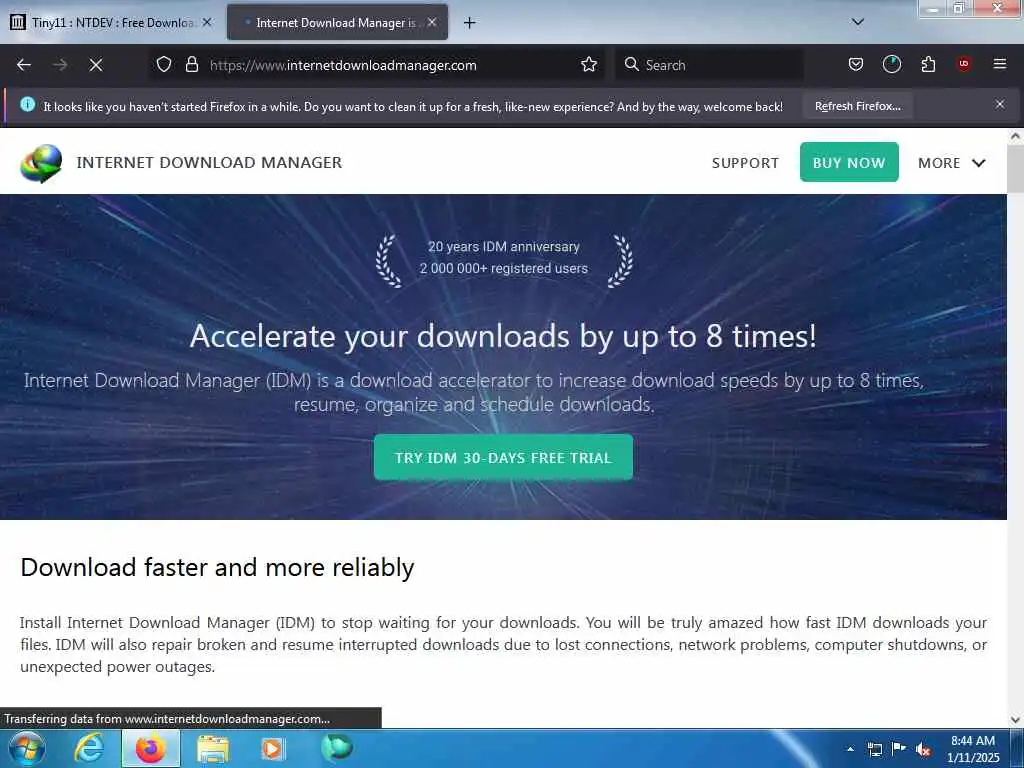Click the forward navigation arrow
Image resolution: width=1024 pixels, height=768 pixels.
click(60, 65)
